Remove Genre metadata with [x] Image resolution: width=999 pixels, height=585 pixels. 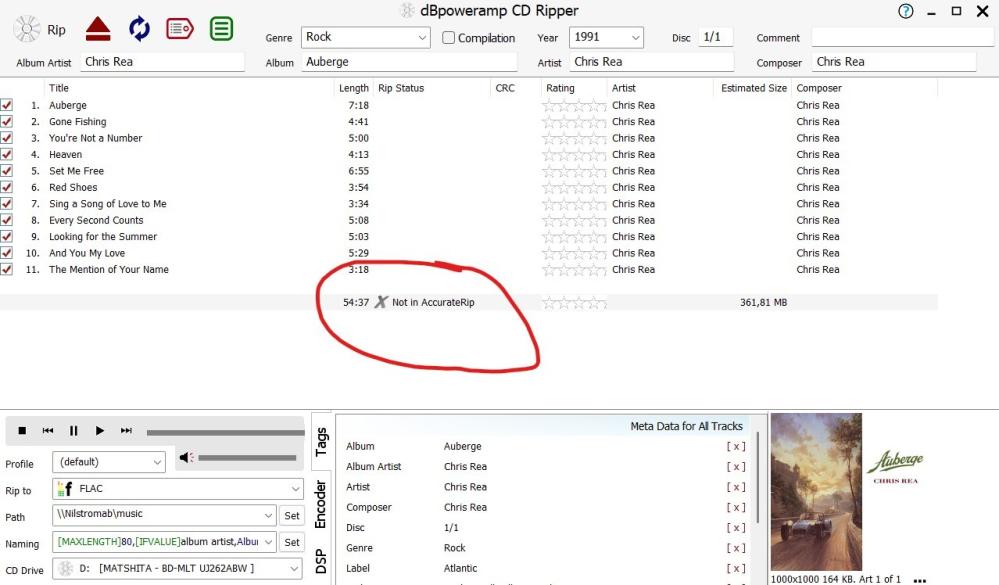(736, 548)
